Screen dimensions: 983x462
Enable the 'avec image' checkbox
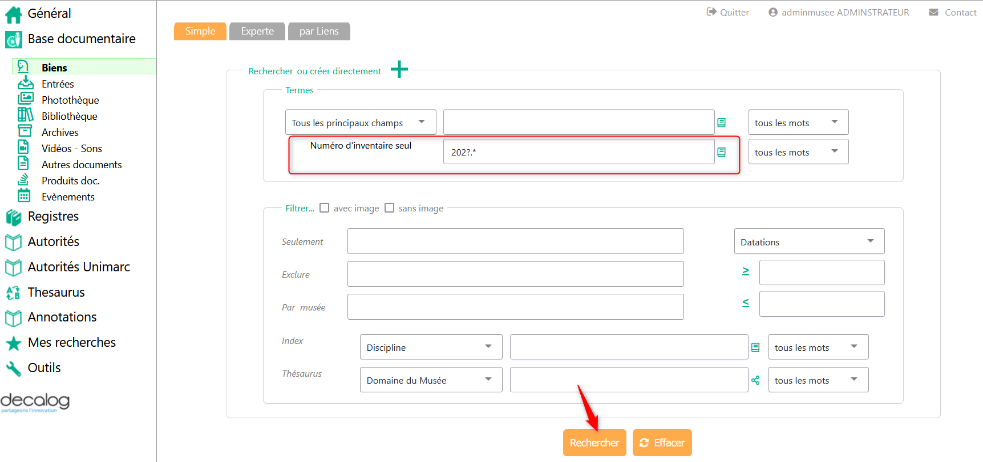click(x=324, y=208)
